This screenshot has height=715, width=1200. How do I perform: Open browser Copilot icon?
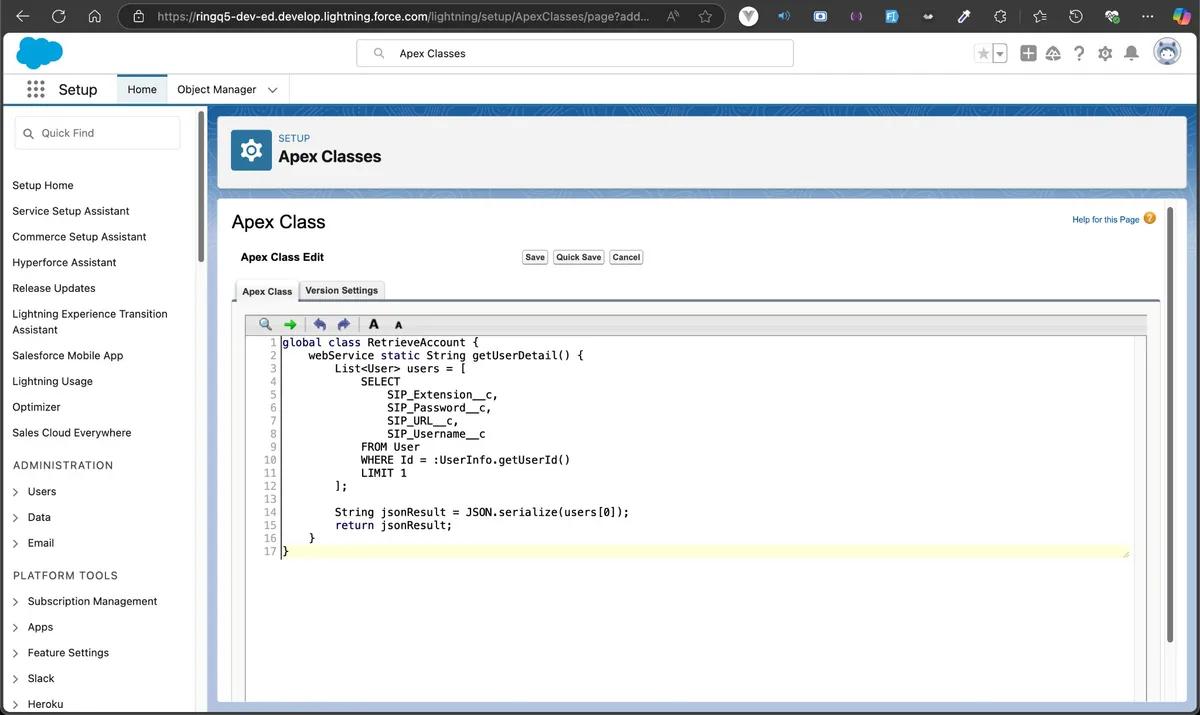click(x=1181, y=16)
